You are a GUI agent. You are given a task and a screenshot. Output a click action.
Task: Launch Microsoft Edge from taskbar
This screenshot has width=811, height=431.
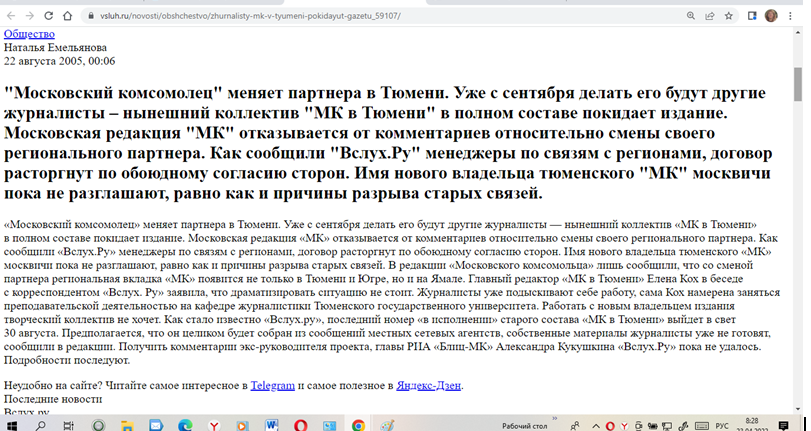pyautogui.click(x=185, y=425)
